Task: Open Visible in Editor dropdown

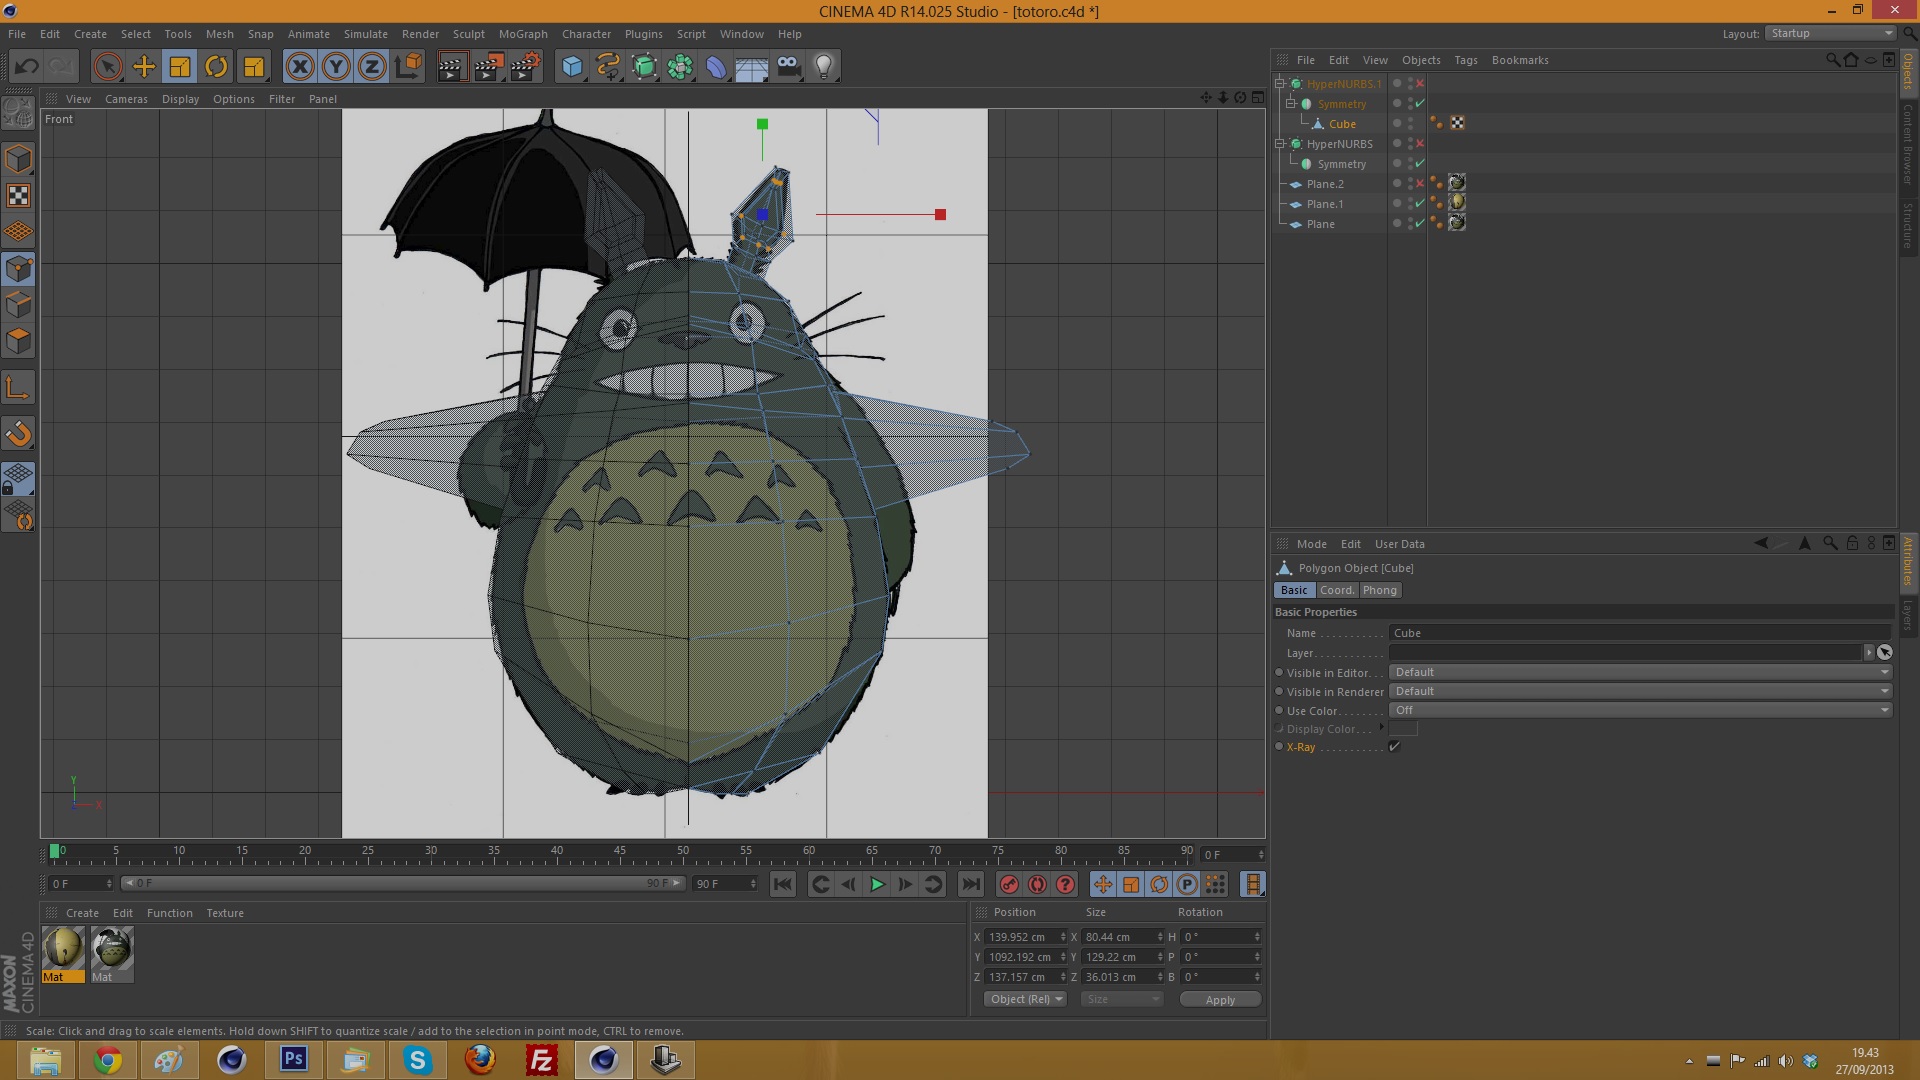Action: (1640, 672)
